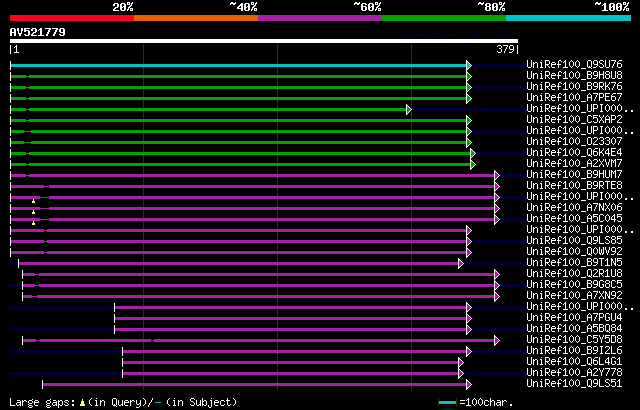Click the UniRef100_Q6K4E4 label
Image resolution: width=640 pixels, height=410 pixels.
point(574,152)
